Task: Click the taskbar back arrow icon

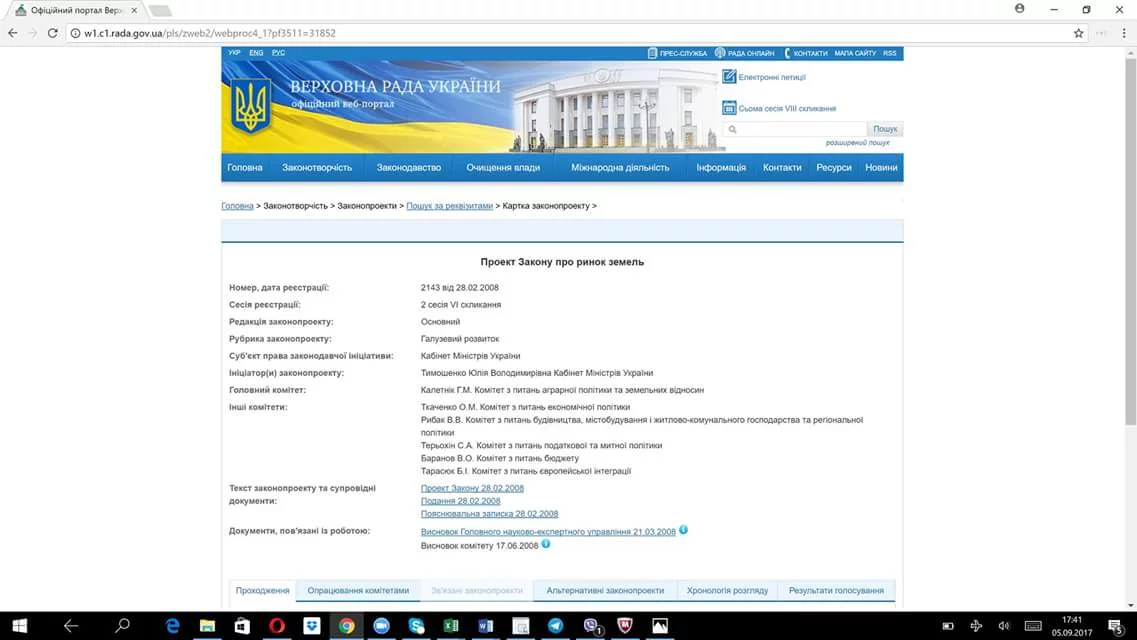Action: pos(71,626)
